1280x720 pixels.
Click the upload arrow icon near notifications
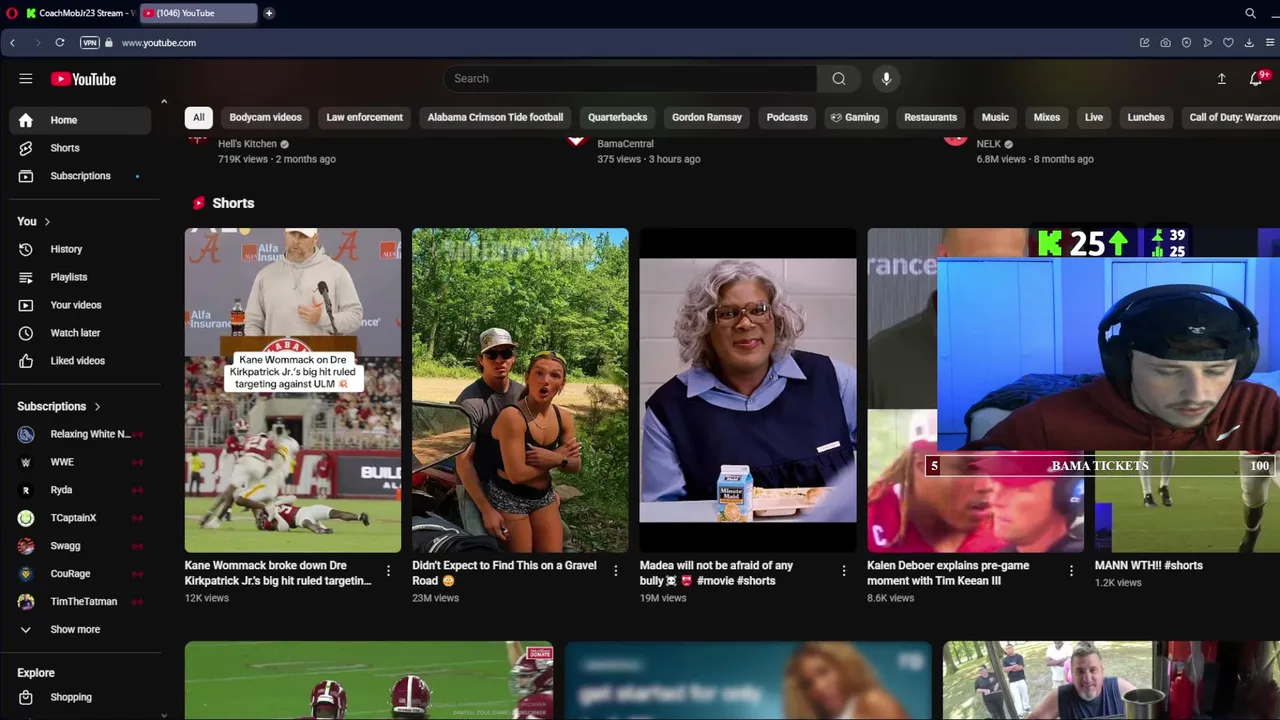1221,79
